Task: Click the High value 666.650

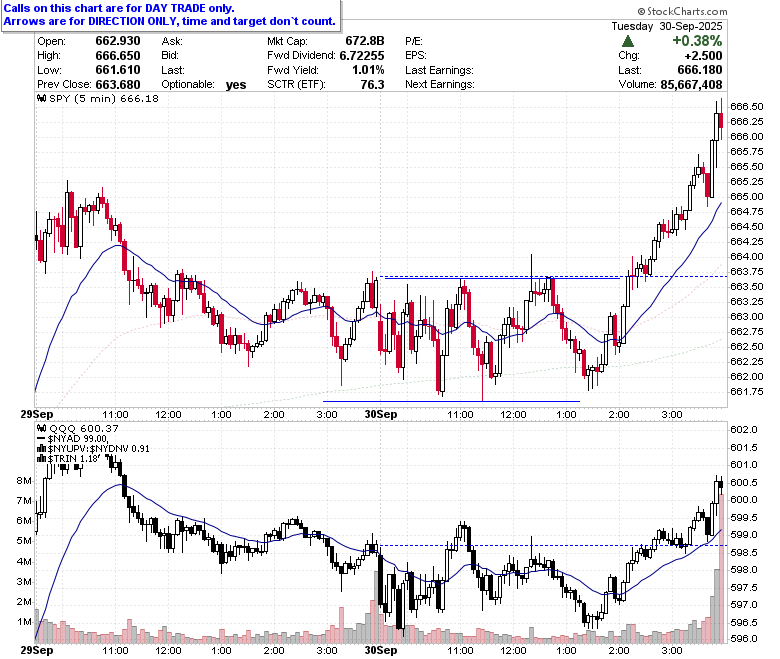Action: (118, 56)
